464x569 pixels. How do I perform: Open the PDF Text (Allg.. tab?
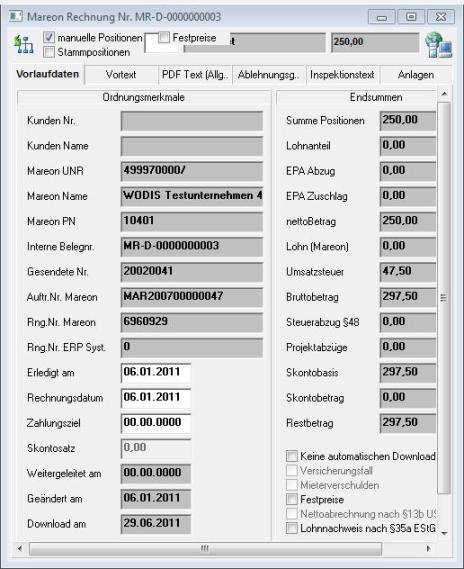pos(195,75)
